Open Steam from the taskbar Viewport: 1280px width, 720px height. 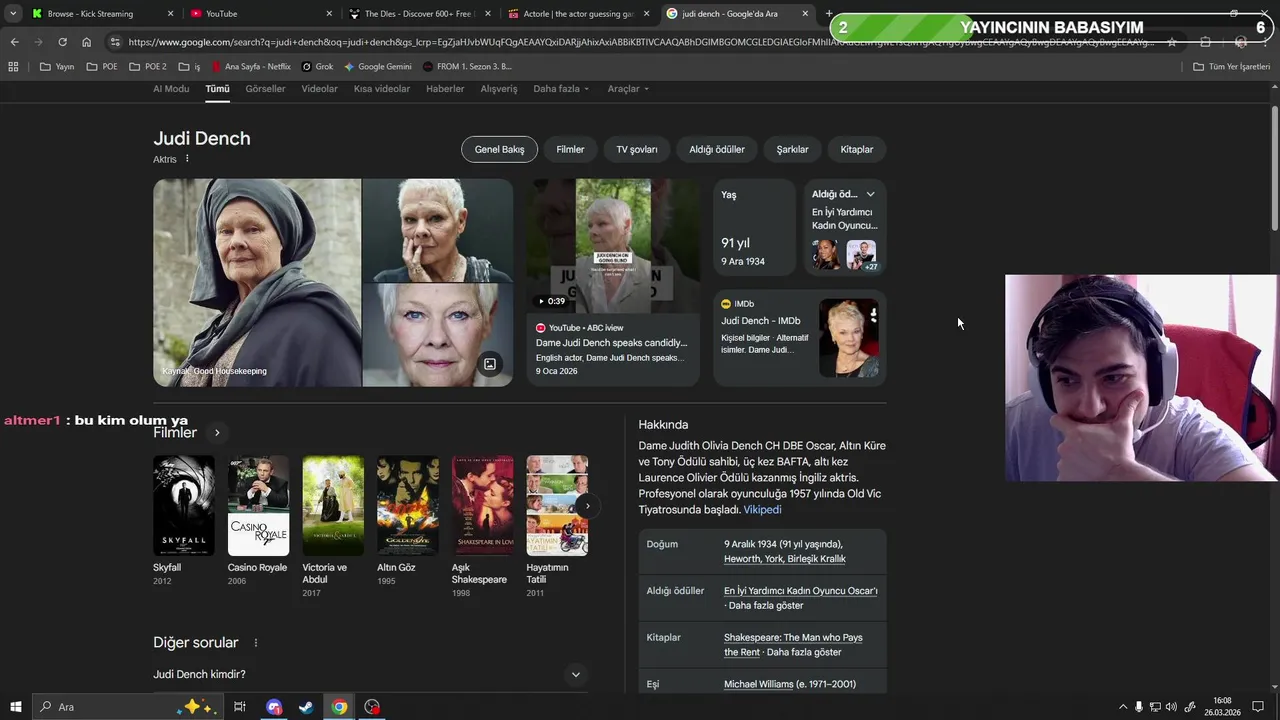[x=306, y=707]
